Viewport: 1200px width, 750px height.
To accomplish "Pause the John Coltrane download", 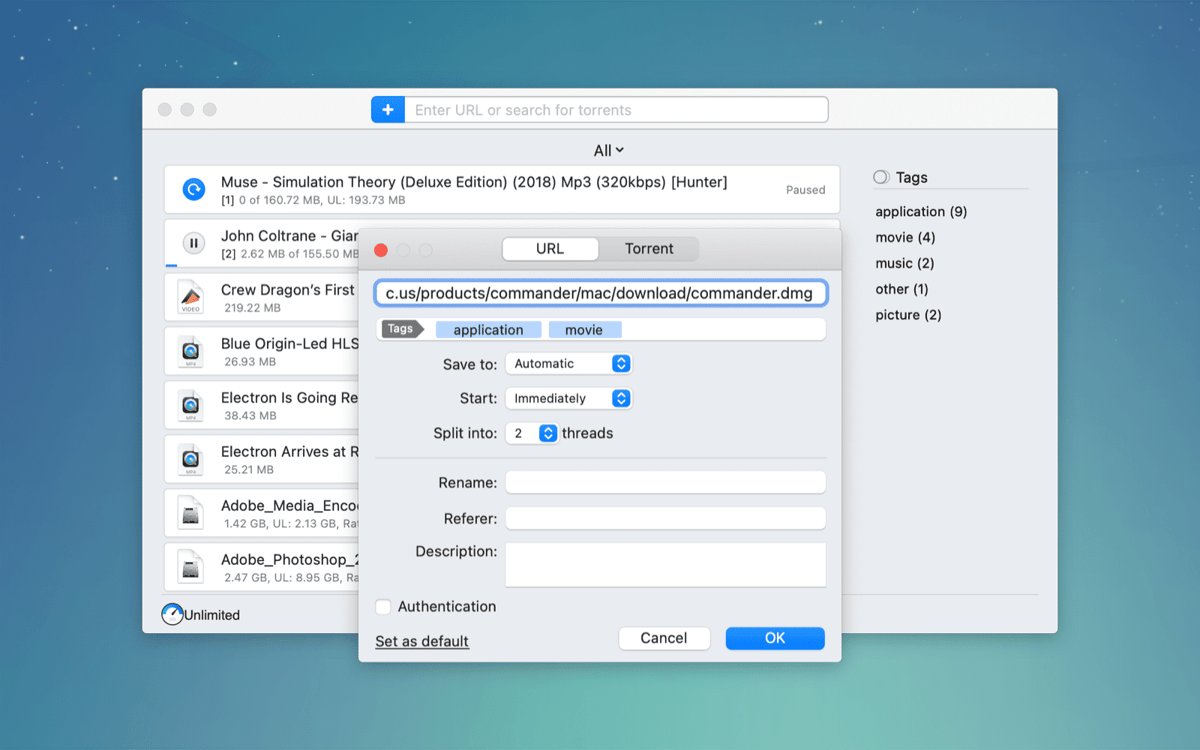I will click(193, 243).
